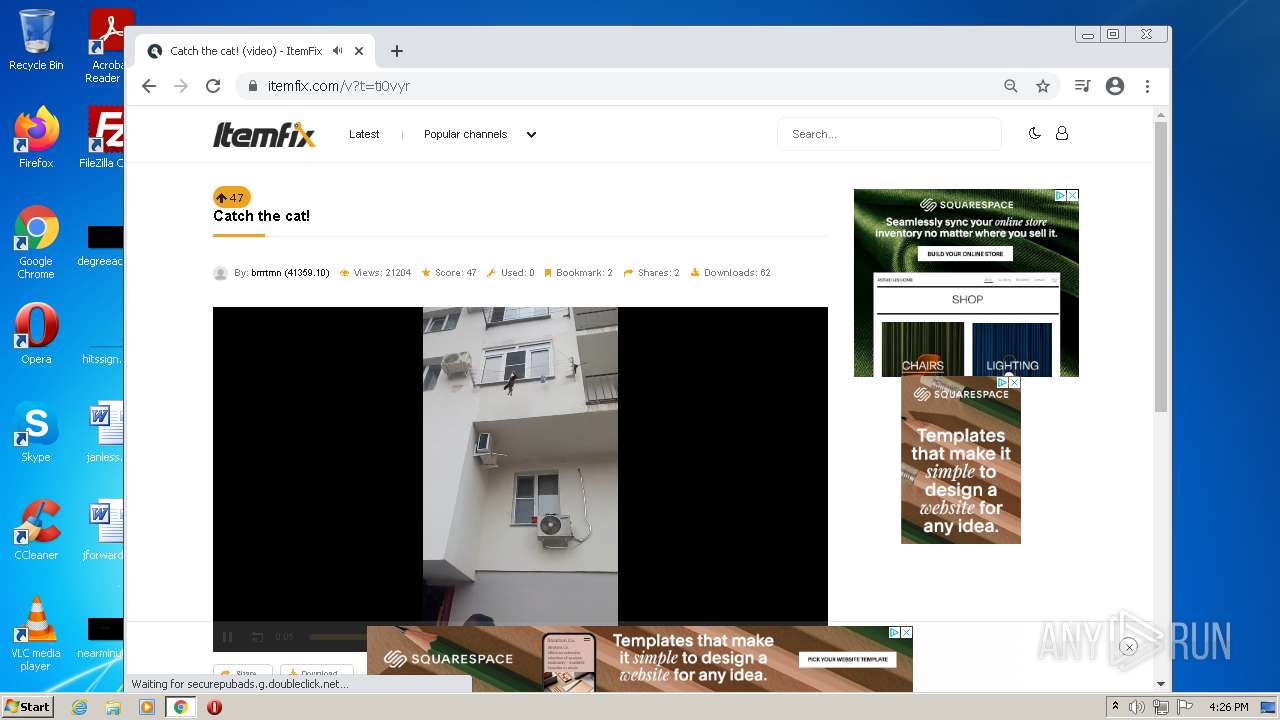The height and width of the screenshot is (720, 1280).
Task: Click the Used: 0 stat
Action: coord(510,273)
